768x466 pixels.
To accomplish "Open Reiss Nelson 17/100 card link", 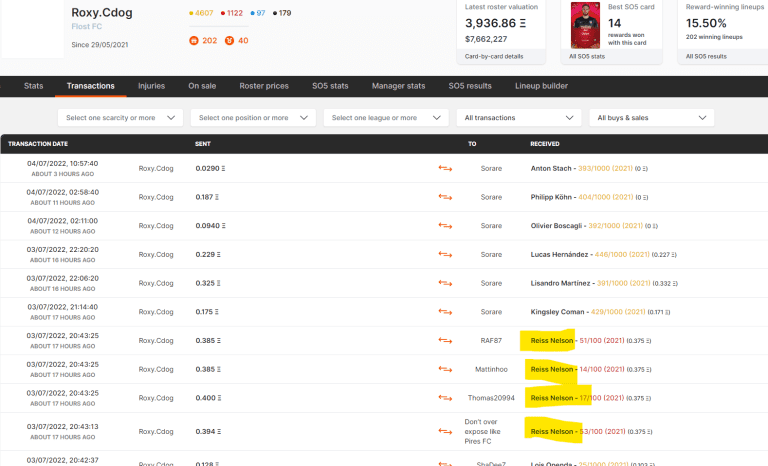I will point(577,398).
